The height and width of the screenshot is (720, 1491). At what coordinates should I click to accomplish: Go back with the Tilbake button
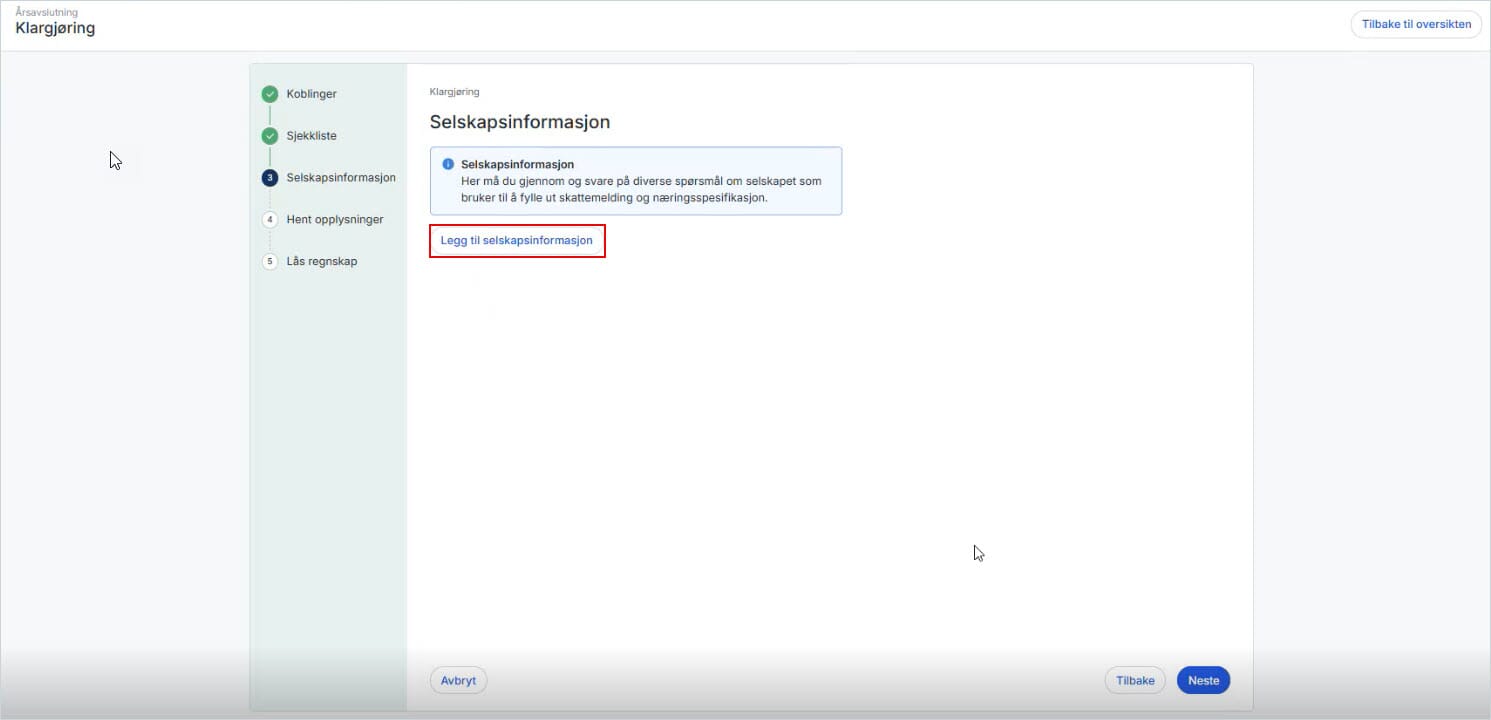pyautogui.click(x=1135, y=681)
